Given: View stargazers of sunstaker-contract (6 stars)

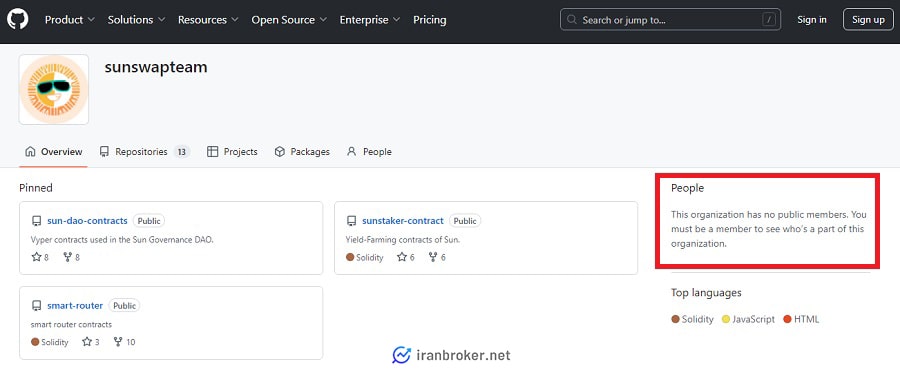Looking at the screenshot, I should [405, 257].
